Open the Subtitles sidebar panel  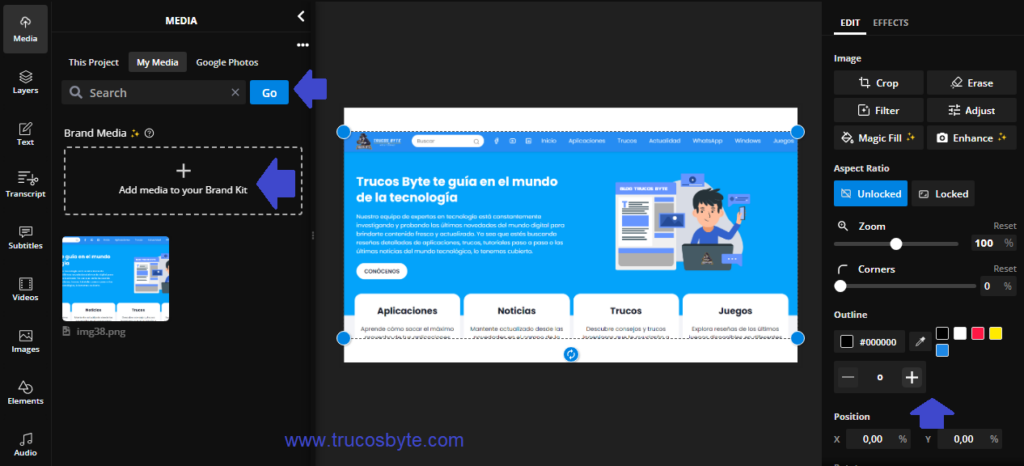(x=25, y=238)
